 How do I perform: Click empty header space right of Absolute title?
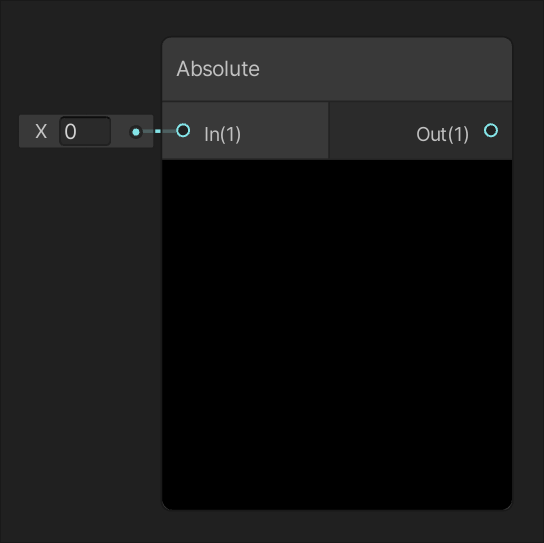(x=385, y=69)
